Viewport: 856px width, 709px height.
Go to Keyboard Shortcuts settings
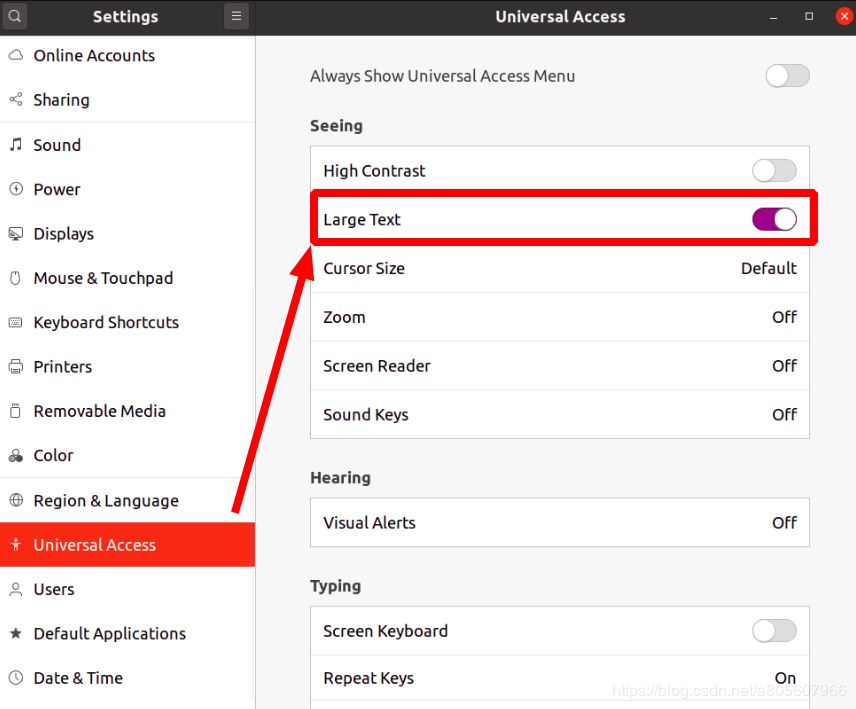coord(106,322)
